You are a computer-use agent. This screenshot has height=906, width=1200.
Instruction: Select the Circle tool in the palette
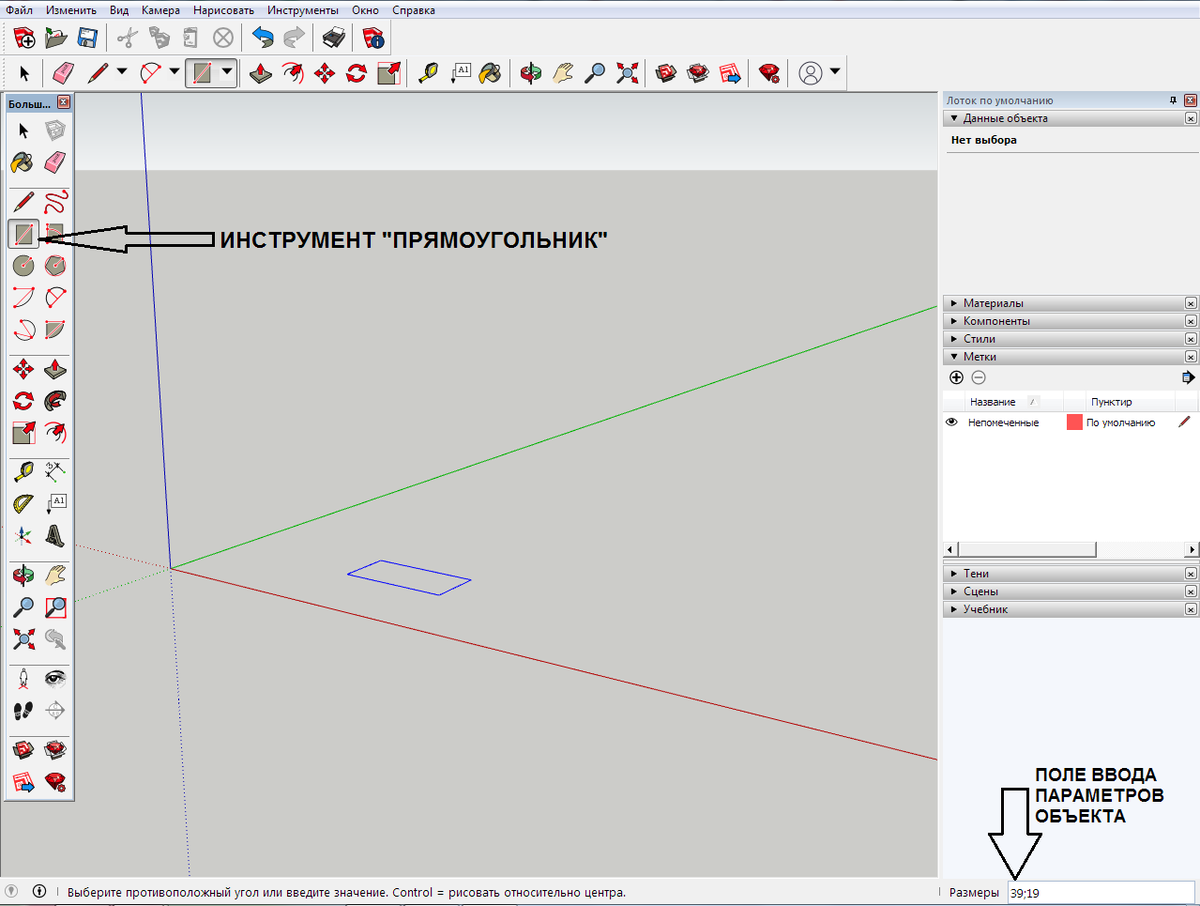(x=24, y=265)
